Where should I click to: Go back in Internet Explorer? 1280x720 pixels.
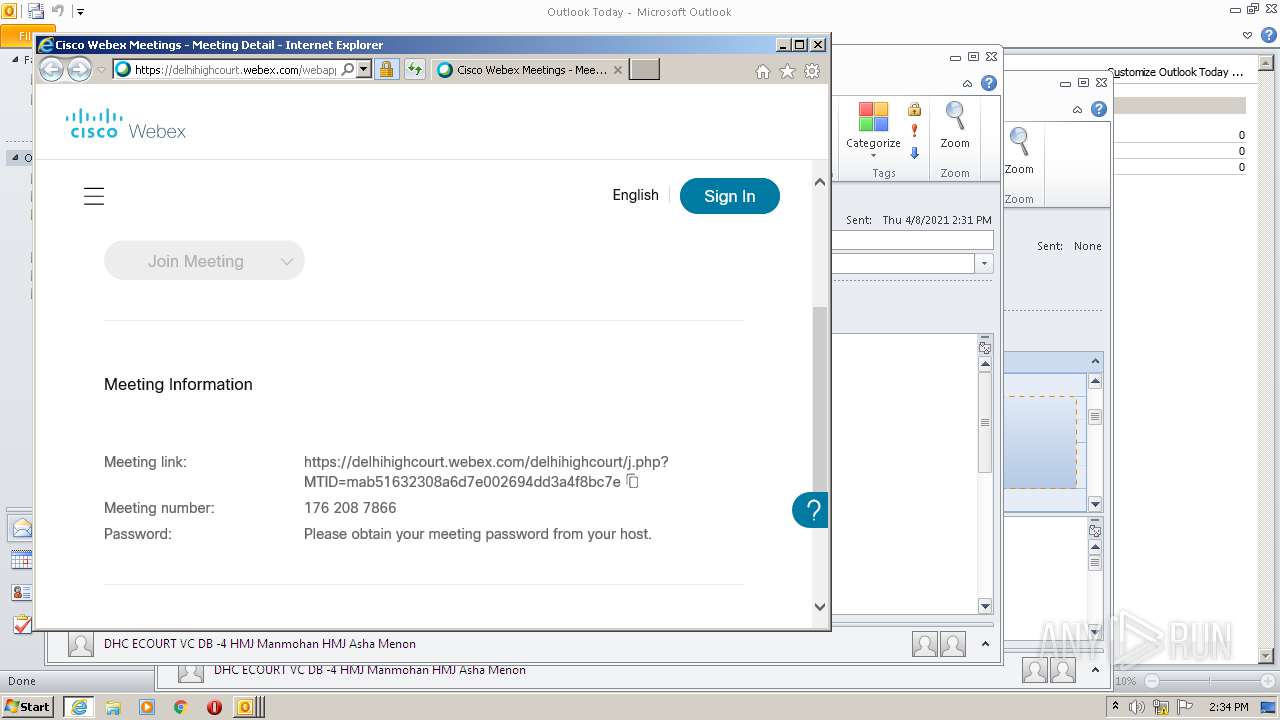point(51,69)
